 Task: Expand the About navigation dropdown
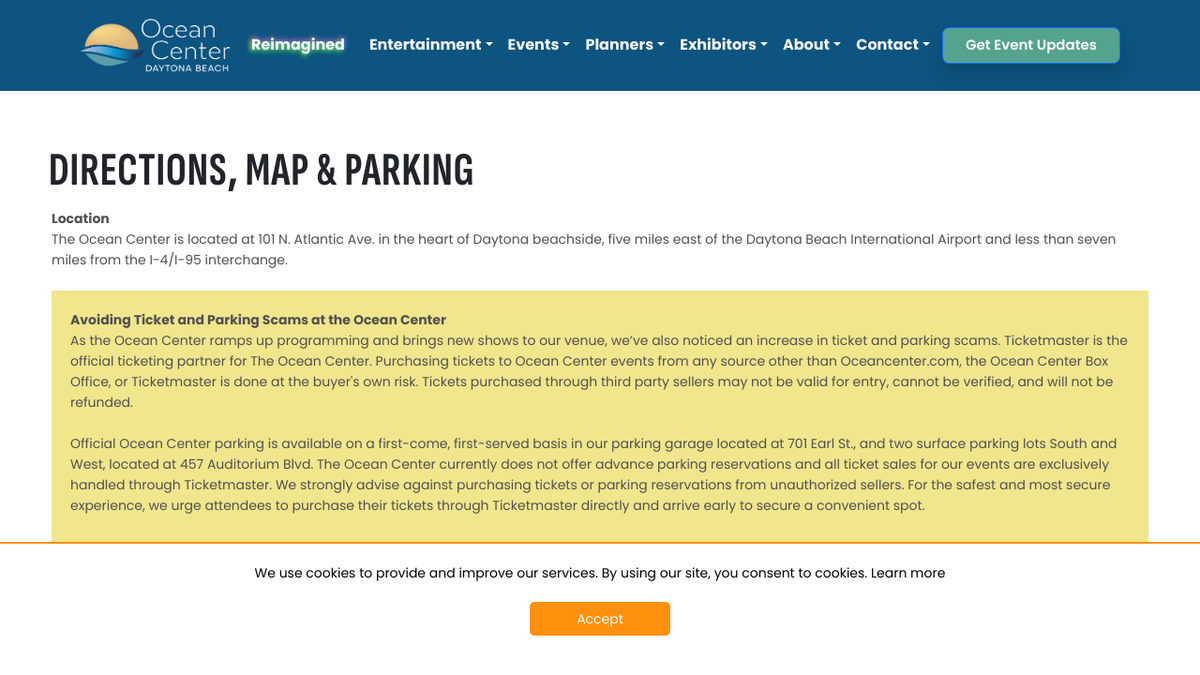coord(806,45)
